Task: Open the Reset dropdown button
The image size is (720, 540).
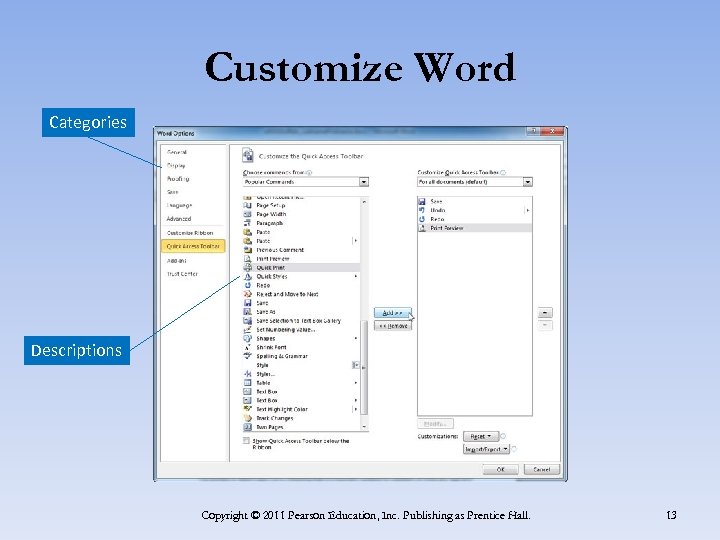Action: pyautogui.click(x=481, y=436)
